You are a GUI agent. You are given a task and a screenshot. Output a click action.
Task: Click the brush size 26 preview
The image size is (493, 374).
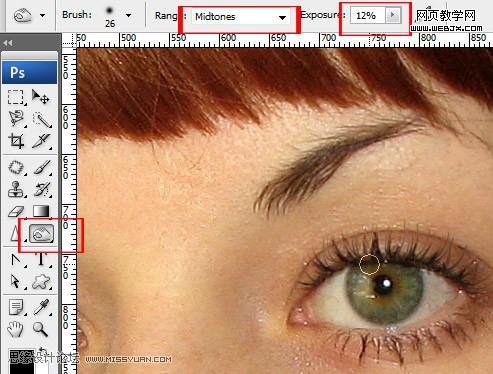pos(110,16)
